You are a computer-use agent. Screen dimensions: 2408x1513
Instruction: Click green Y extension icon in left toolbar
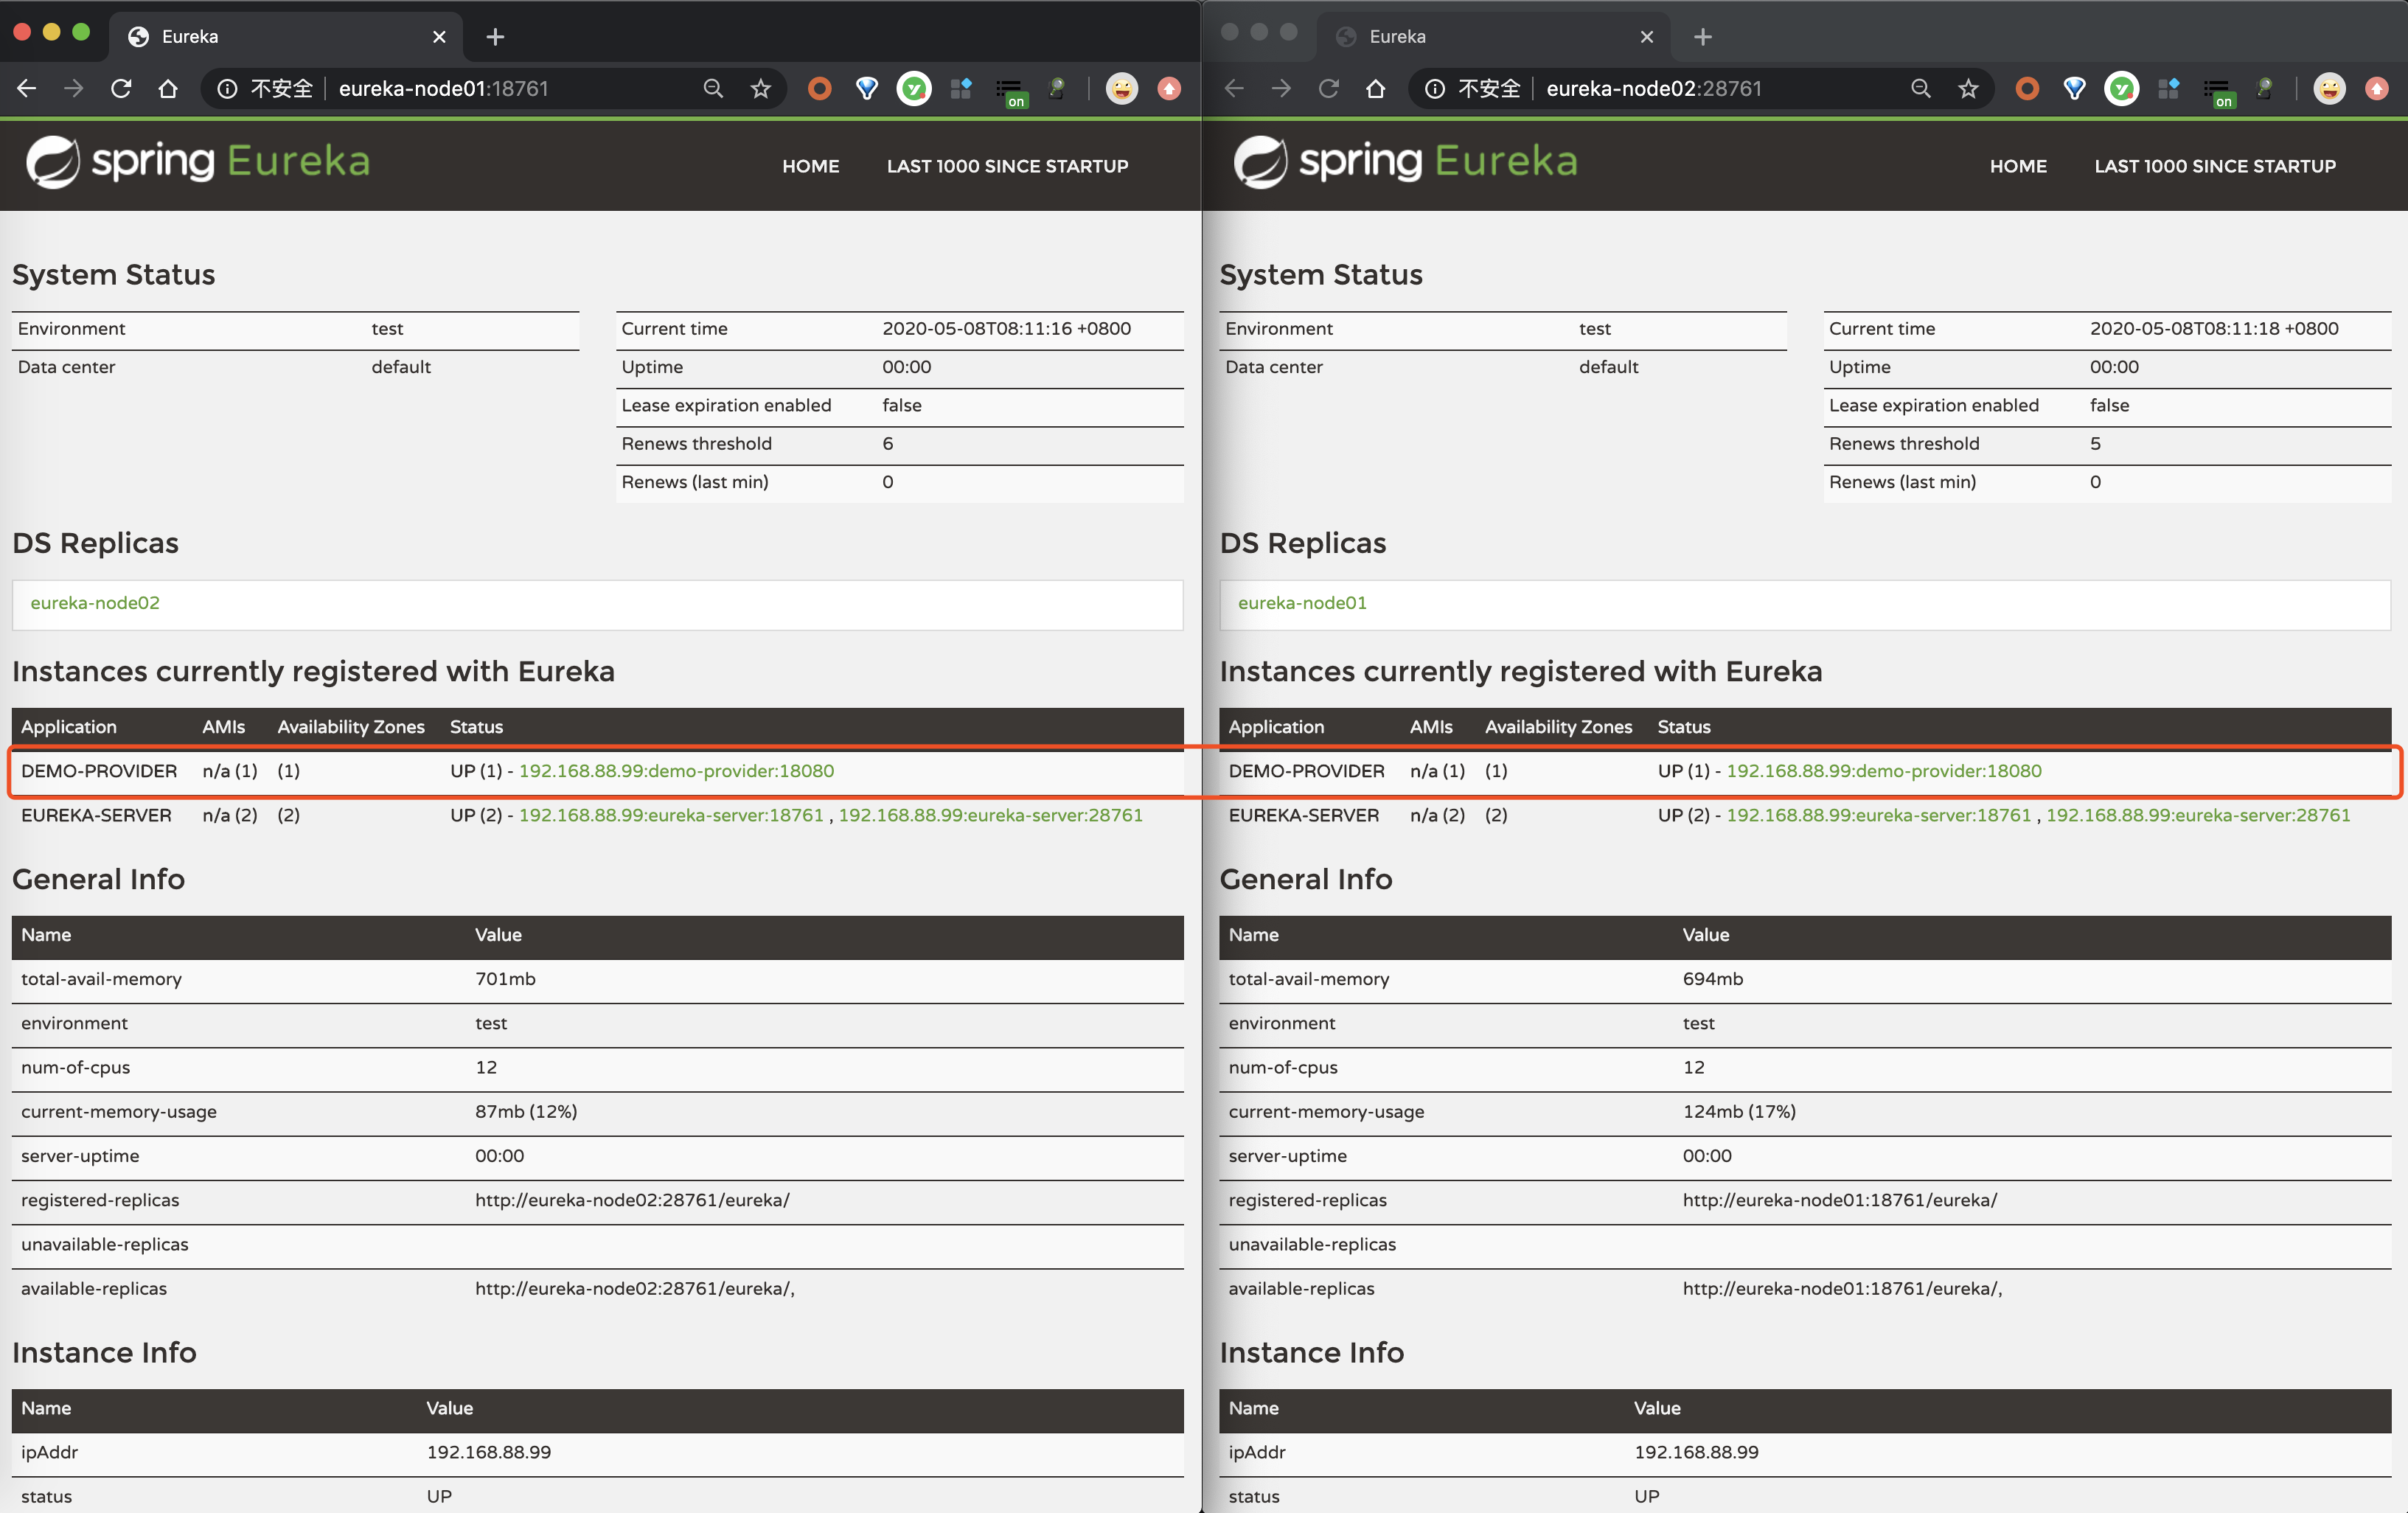point(913,89)
